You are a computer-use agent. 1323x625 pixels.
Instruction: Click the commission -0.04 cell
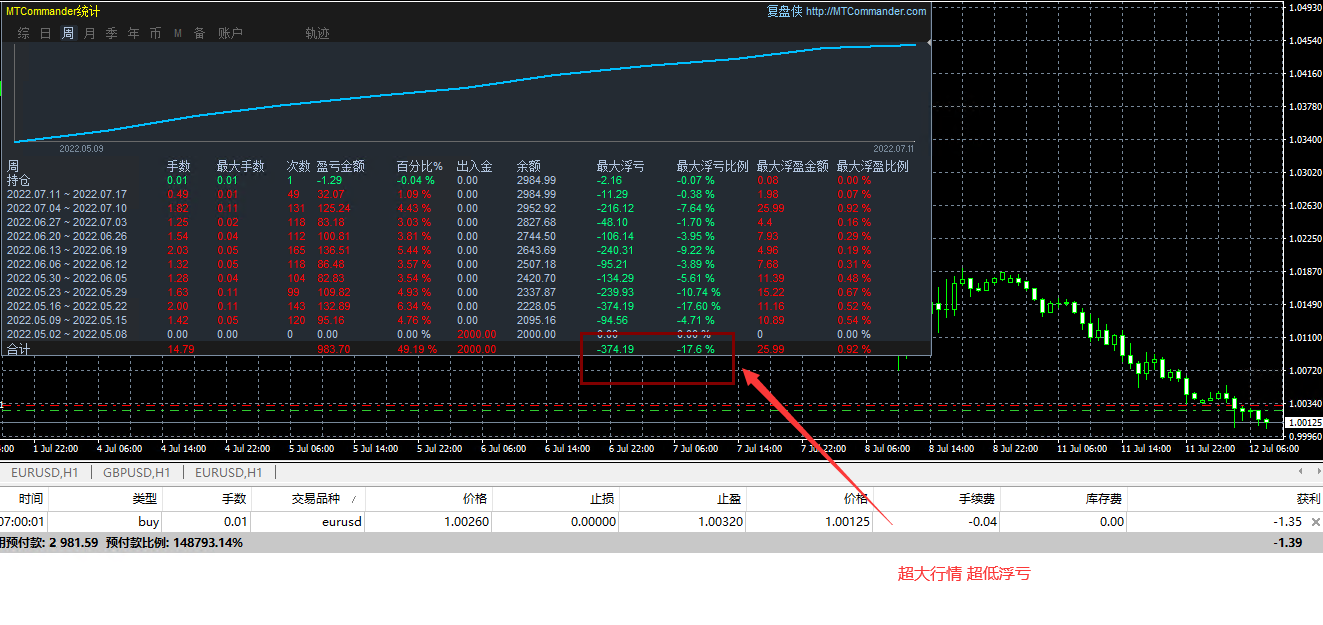(983, 522)
